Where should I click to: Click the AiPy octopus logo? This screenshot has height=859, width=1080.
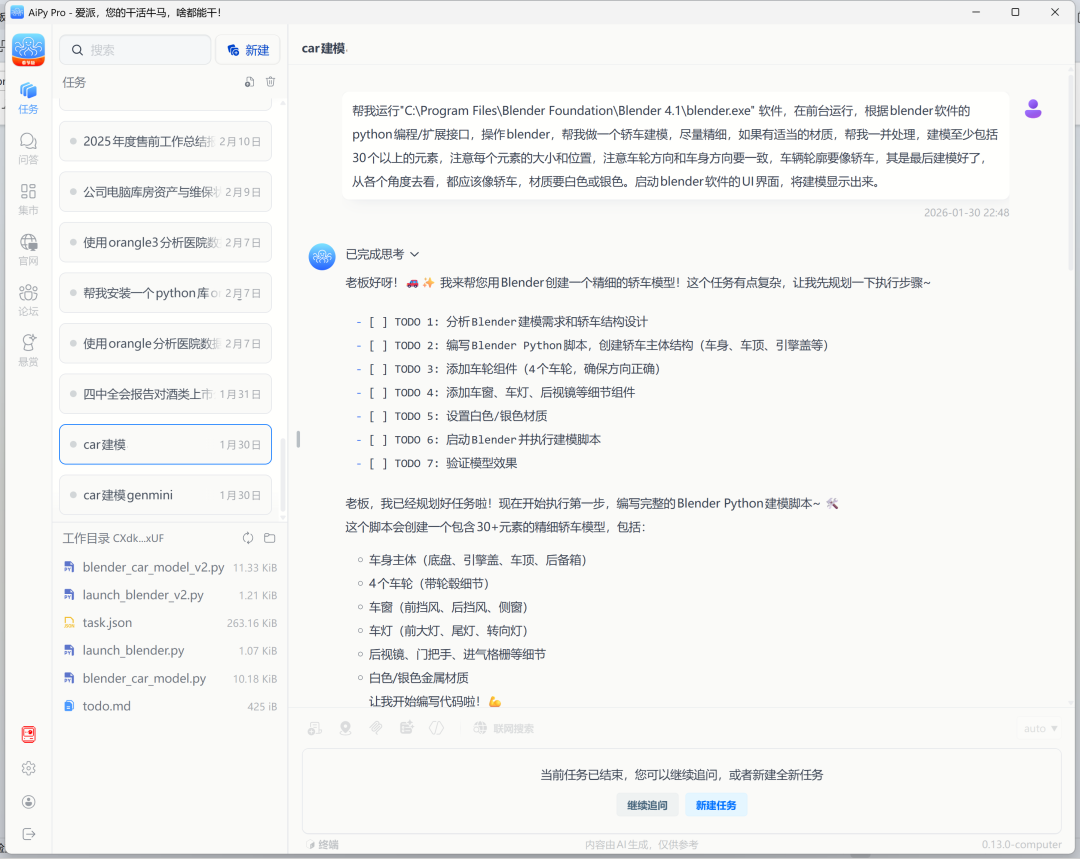(28, 50)
